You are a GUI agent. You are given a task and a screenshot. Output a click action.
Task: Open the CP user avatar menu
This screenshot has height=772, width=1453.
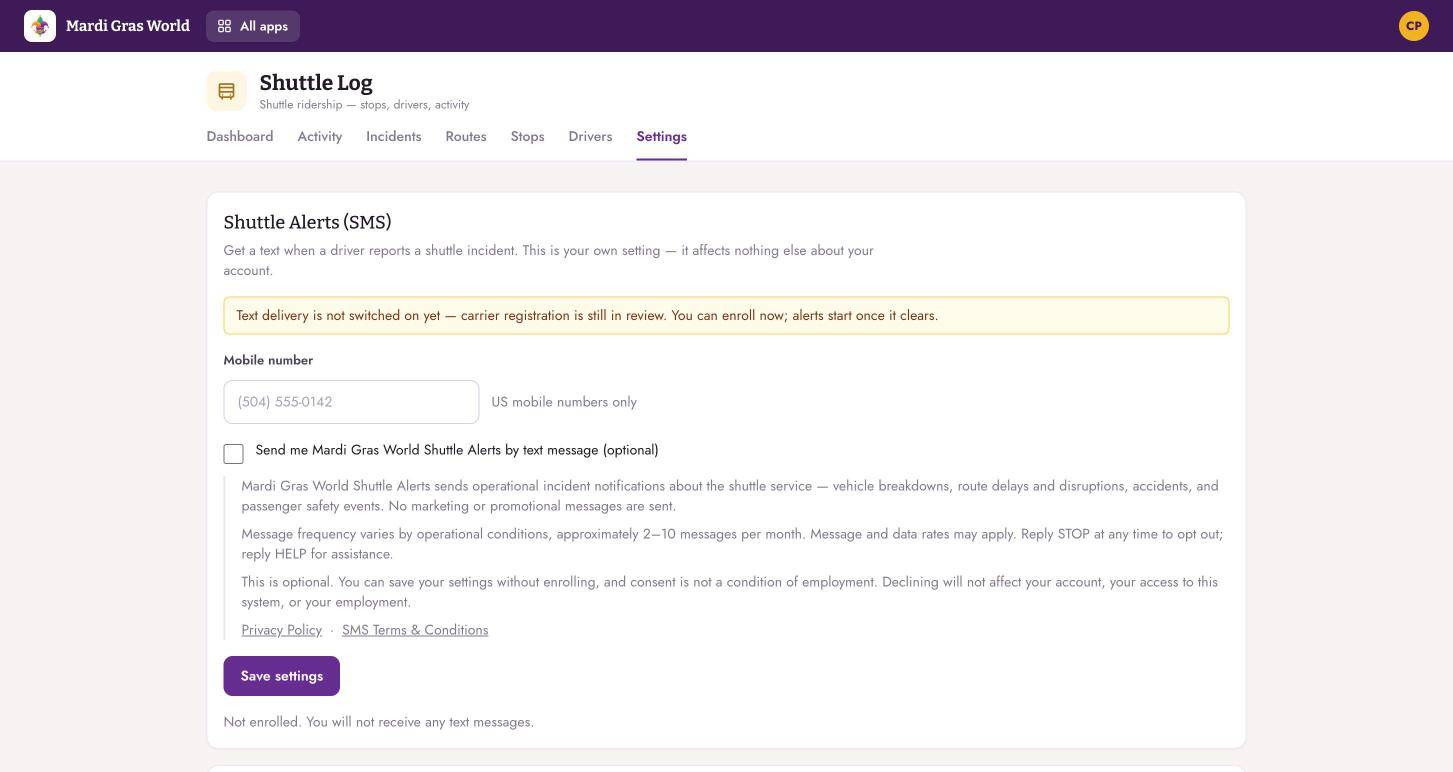pyautogui.click(x=1414, y=26)
